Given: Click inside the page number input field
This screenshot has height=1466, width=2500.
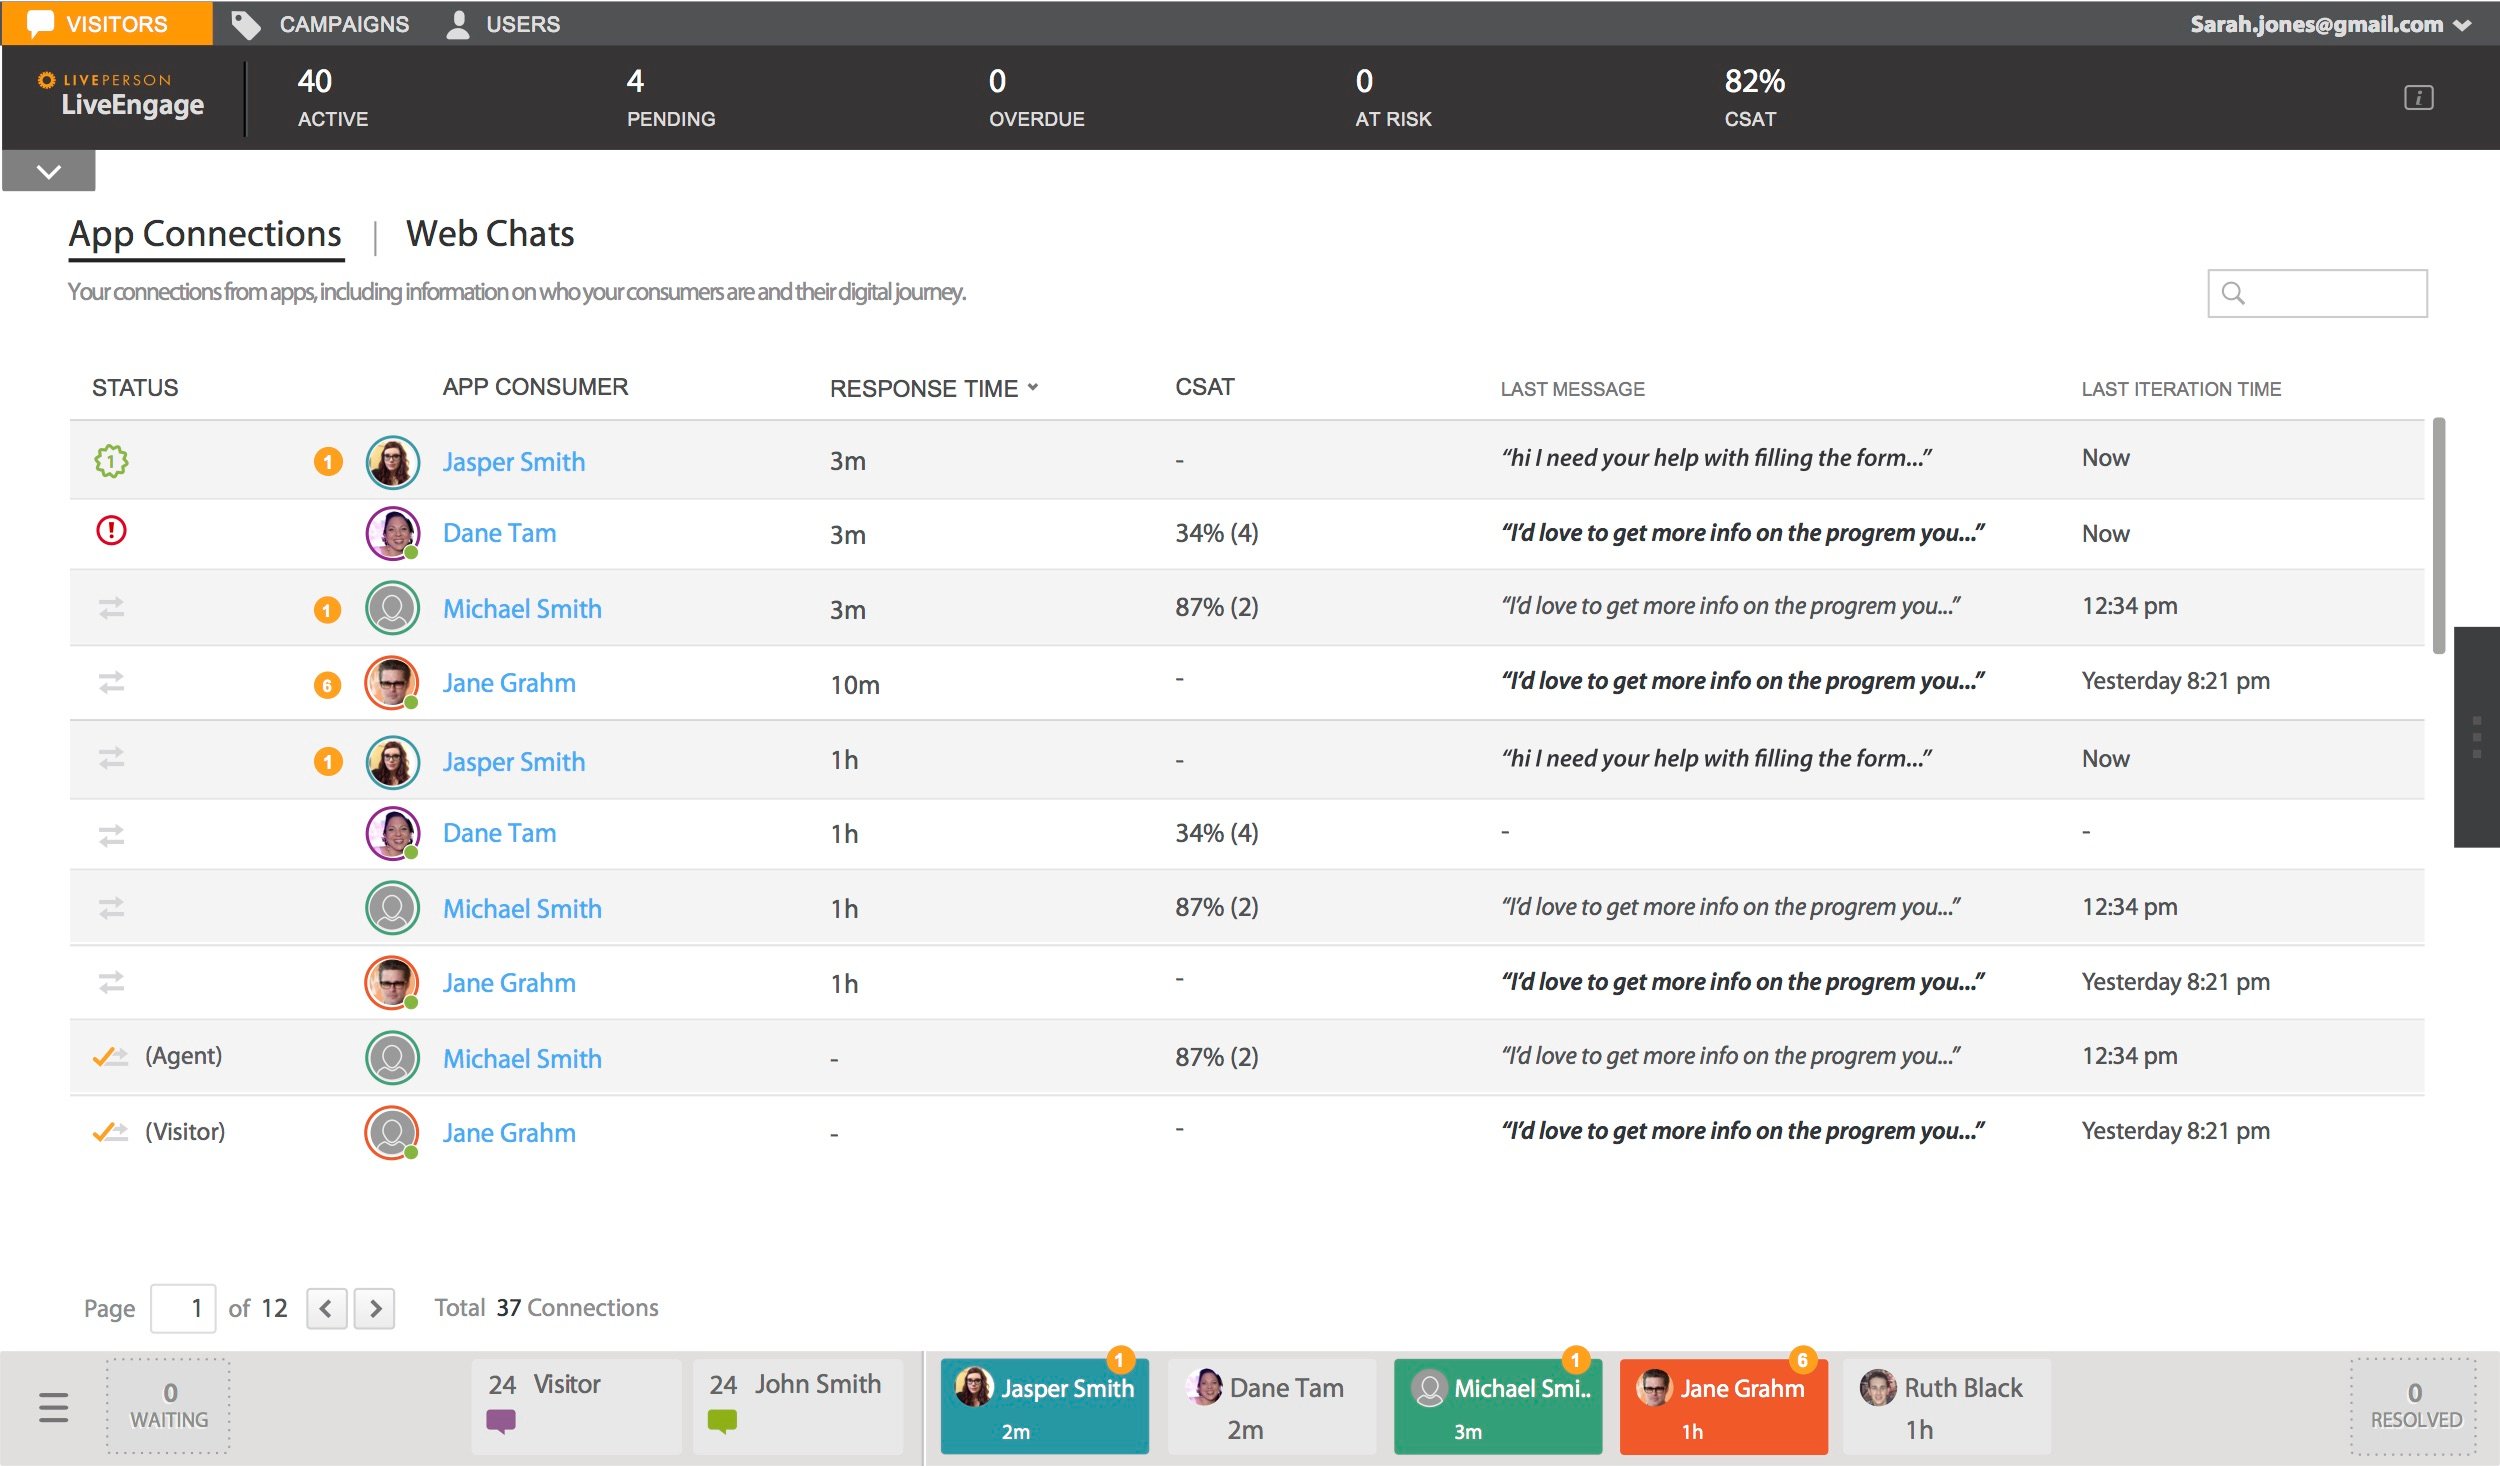Looking at the screenshot, I should point(183,1307).
